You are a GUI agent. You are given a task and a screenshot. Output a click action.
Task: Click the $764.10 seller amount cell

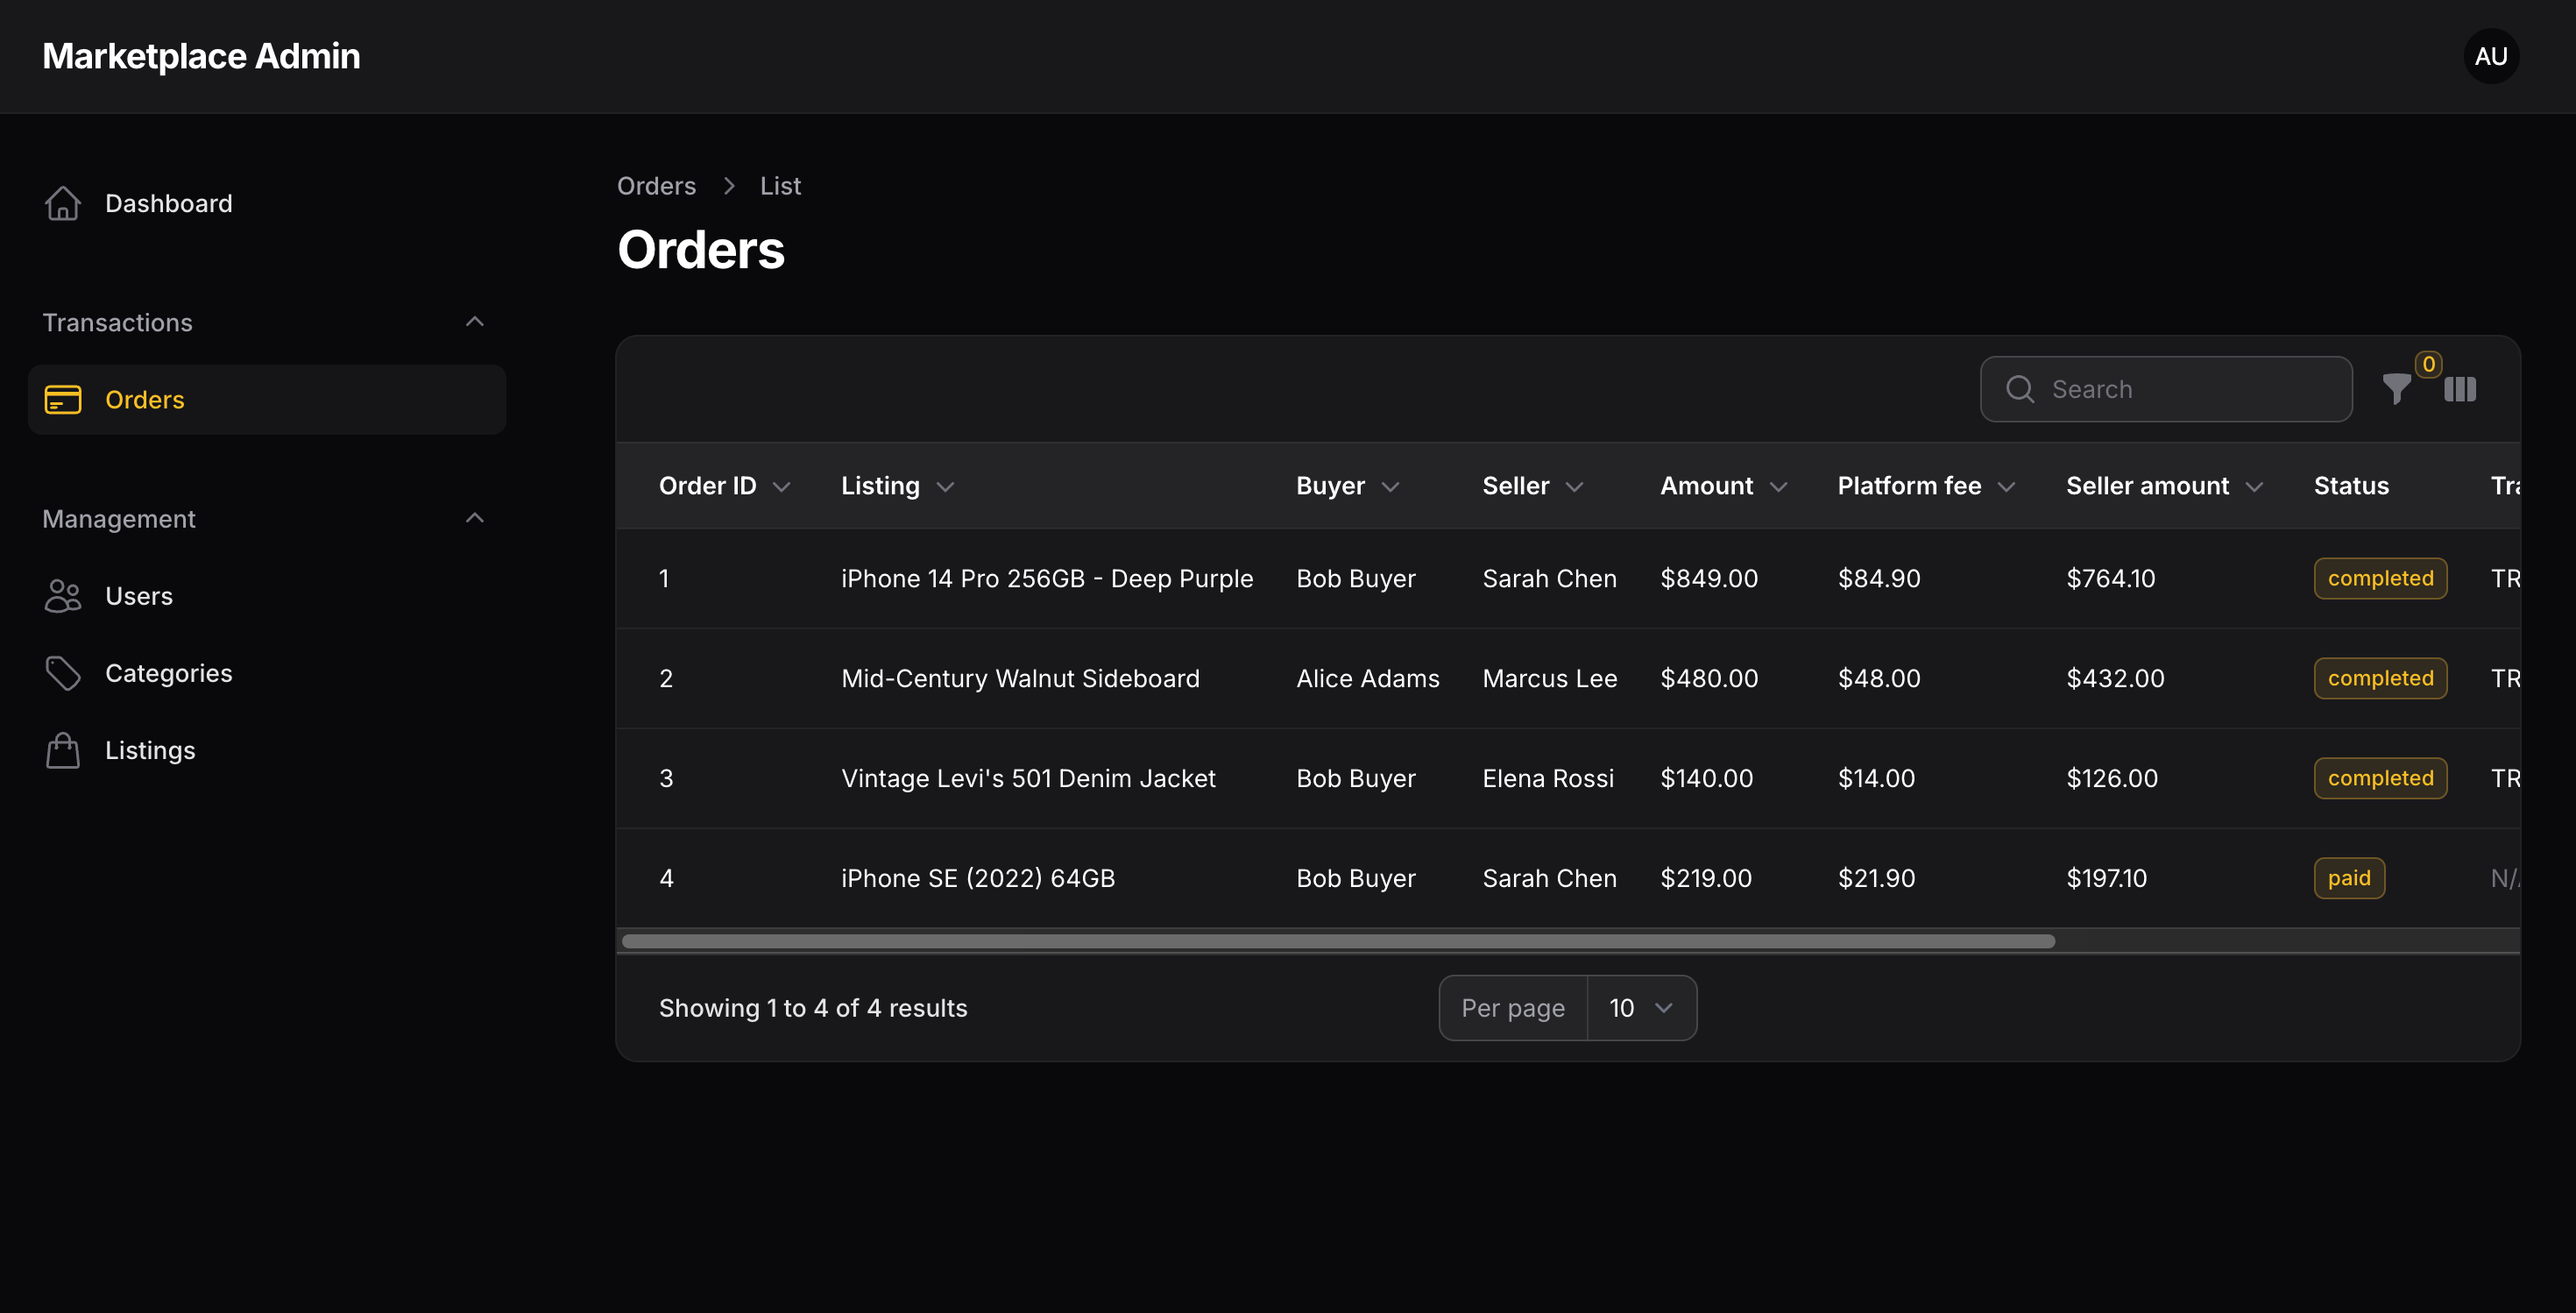coord(2110,578)
